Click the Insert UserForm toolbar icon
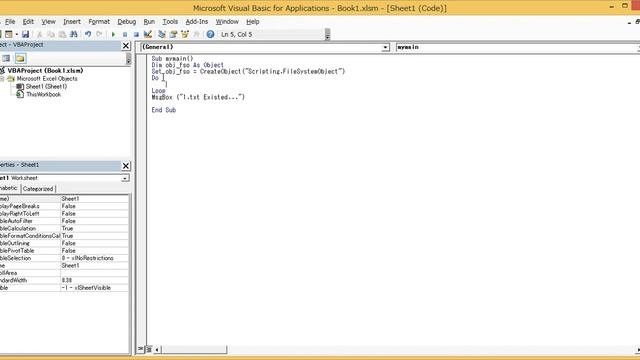Image resolution: width=640 pixels, height=360 pixels. tap(8, 35)
